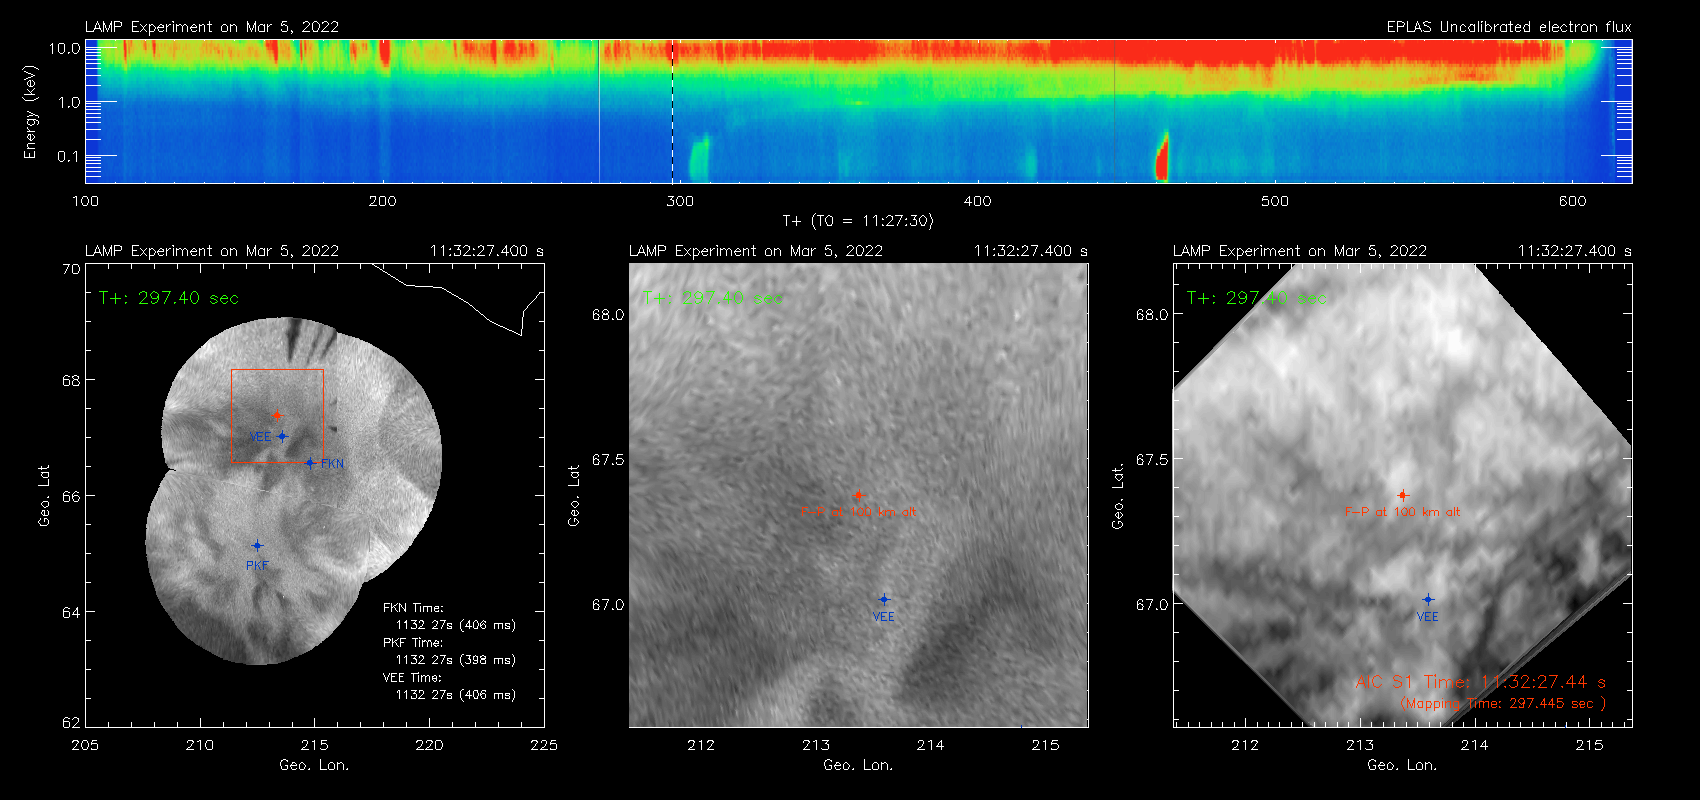
Task: Click the red footprint marker in the all-sky map
Action: [277, 415]
